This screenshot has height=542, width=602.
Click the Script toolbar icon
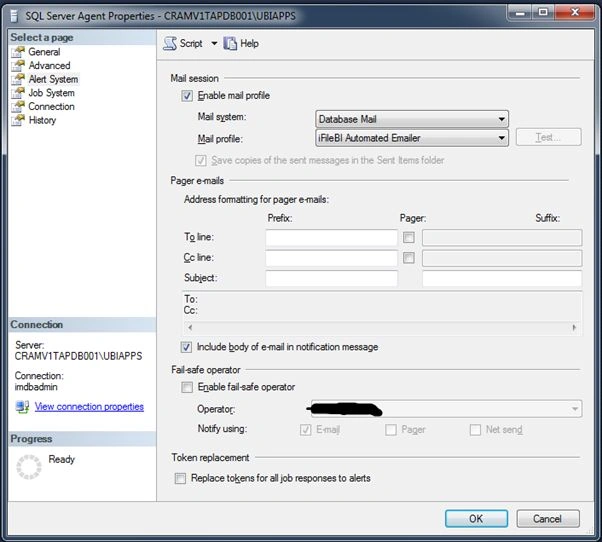pos(170,43)
